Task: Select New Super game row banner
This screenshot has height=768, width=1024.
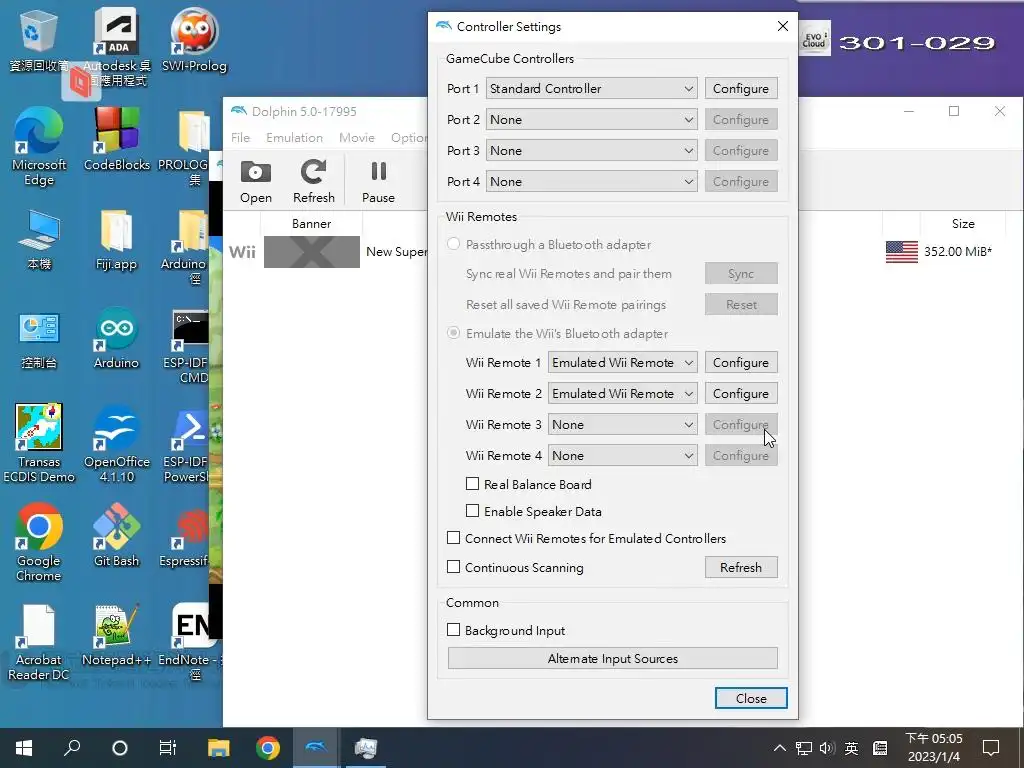Action: coord(312,251)
